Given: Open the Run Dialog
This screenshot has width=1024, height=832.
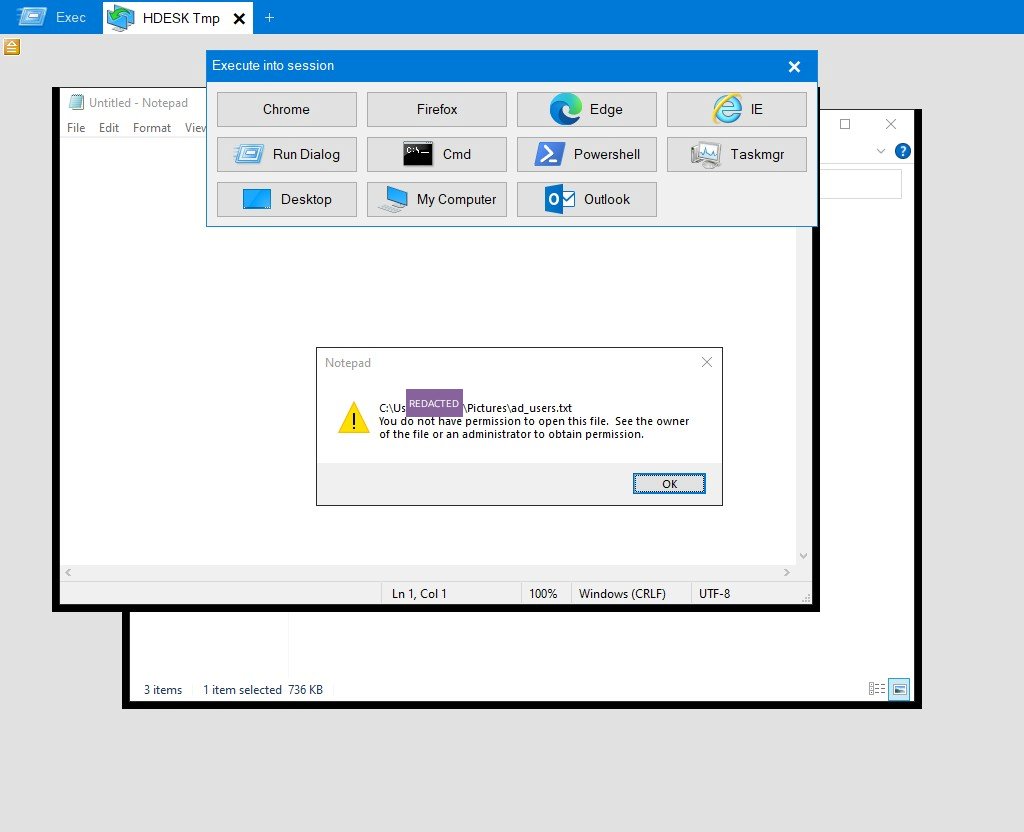Looking at the screenshot, I should (x=287, y=154).
